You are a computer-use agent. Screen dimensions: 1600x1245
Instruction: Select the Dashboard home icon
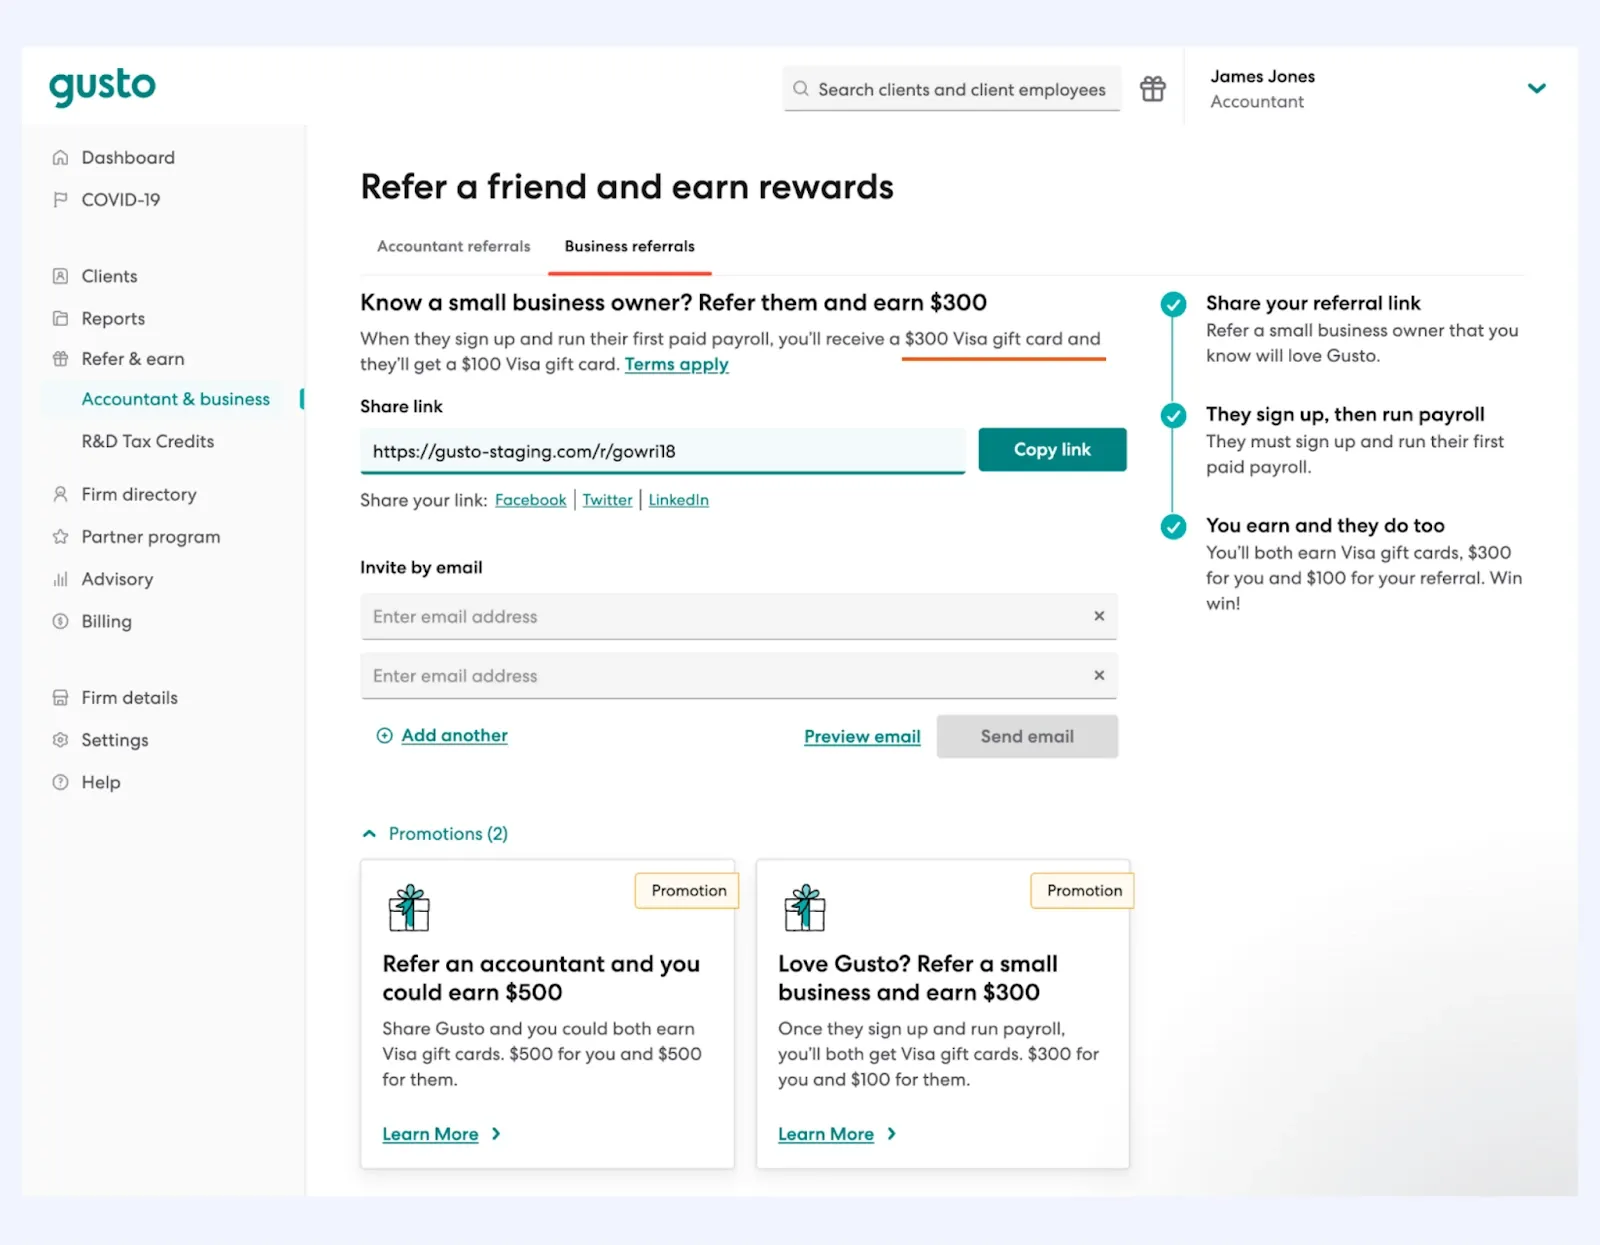(x=61, y=157)
